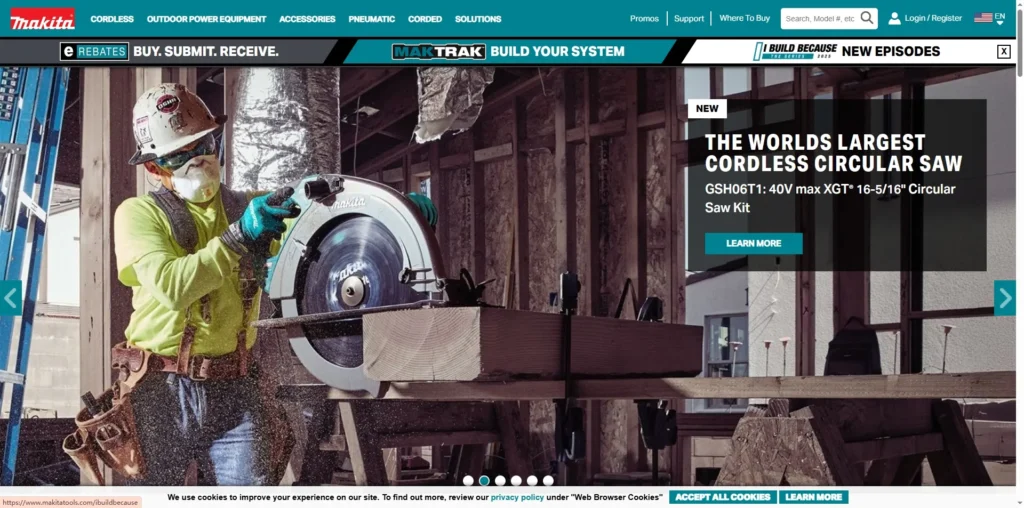Accept all cookies
Screen dimensions: 1024x508
(x=722, y=497)
